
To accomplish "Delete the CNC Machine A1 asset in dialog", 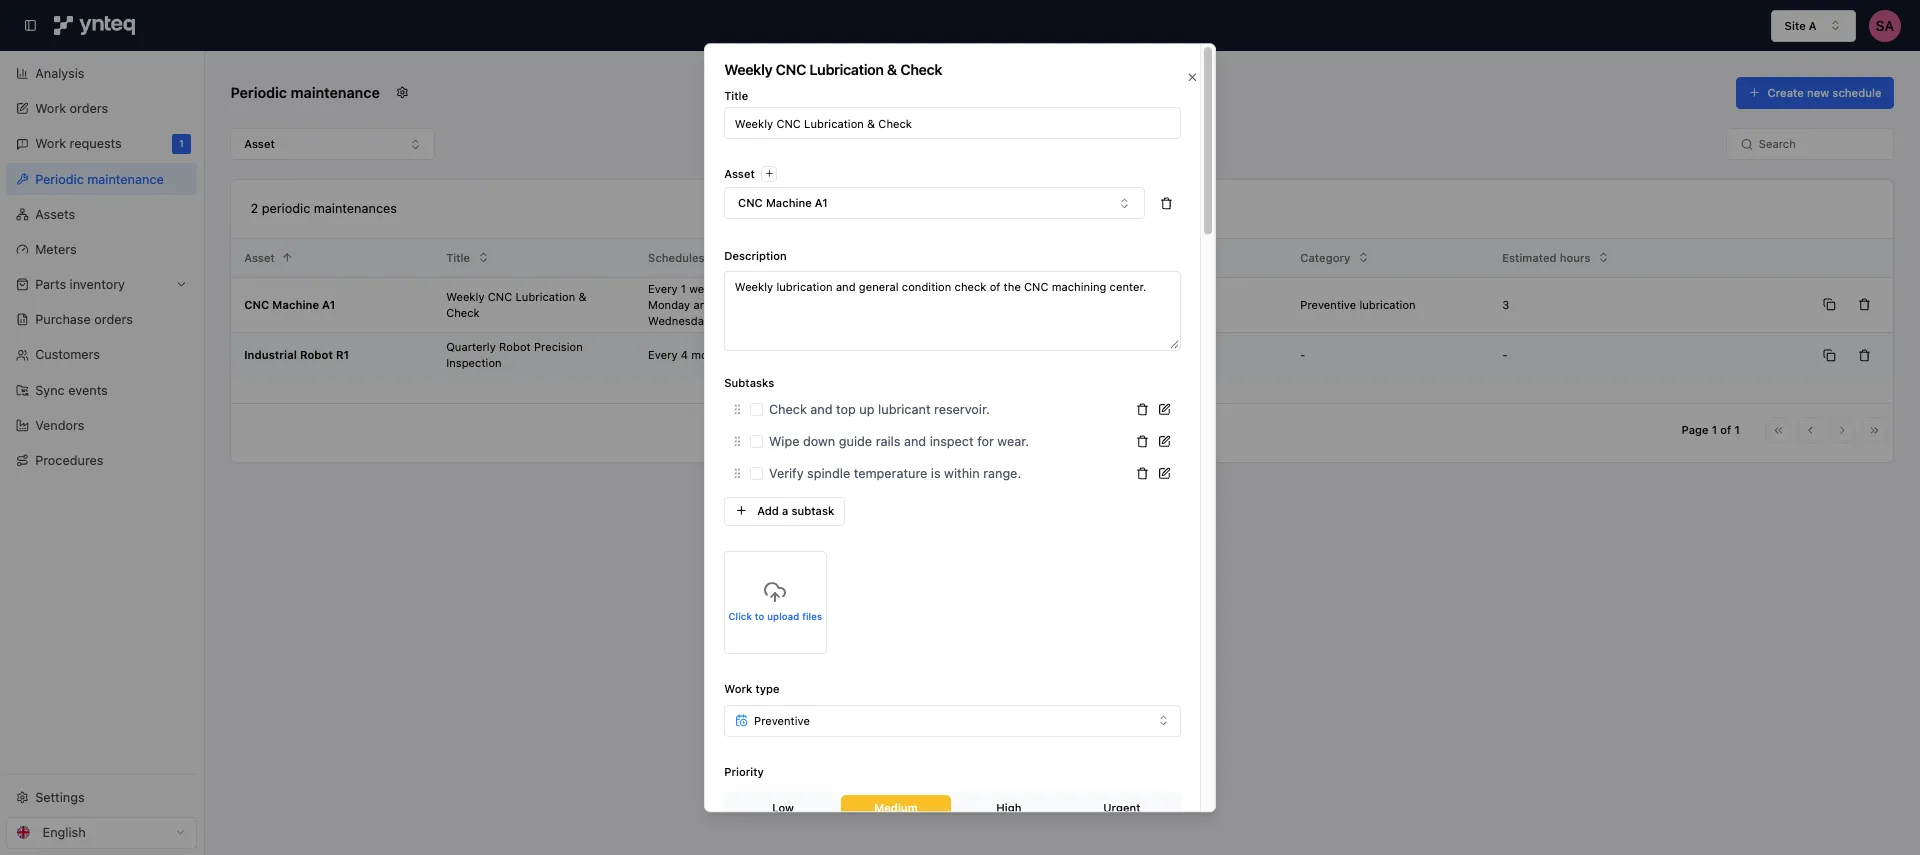I will [1166, 204].
